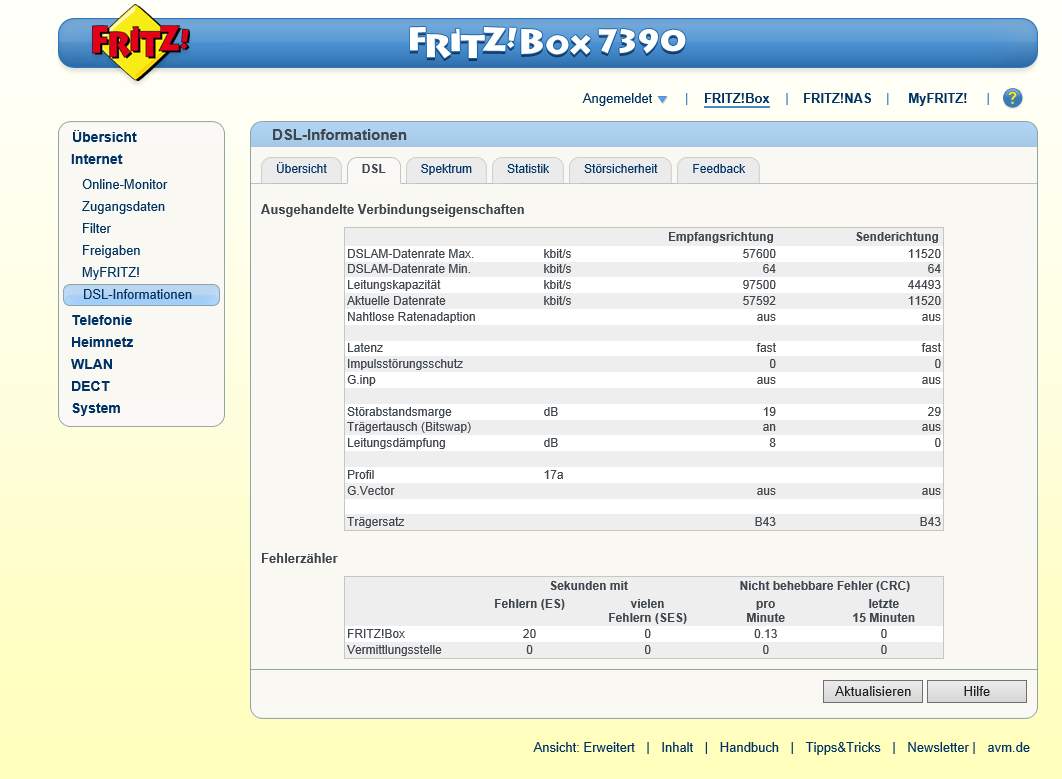Expand the Angemeldet dropdown arrow
The image size is (1062, 779).
662,100
